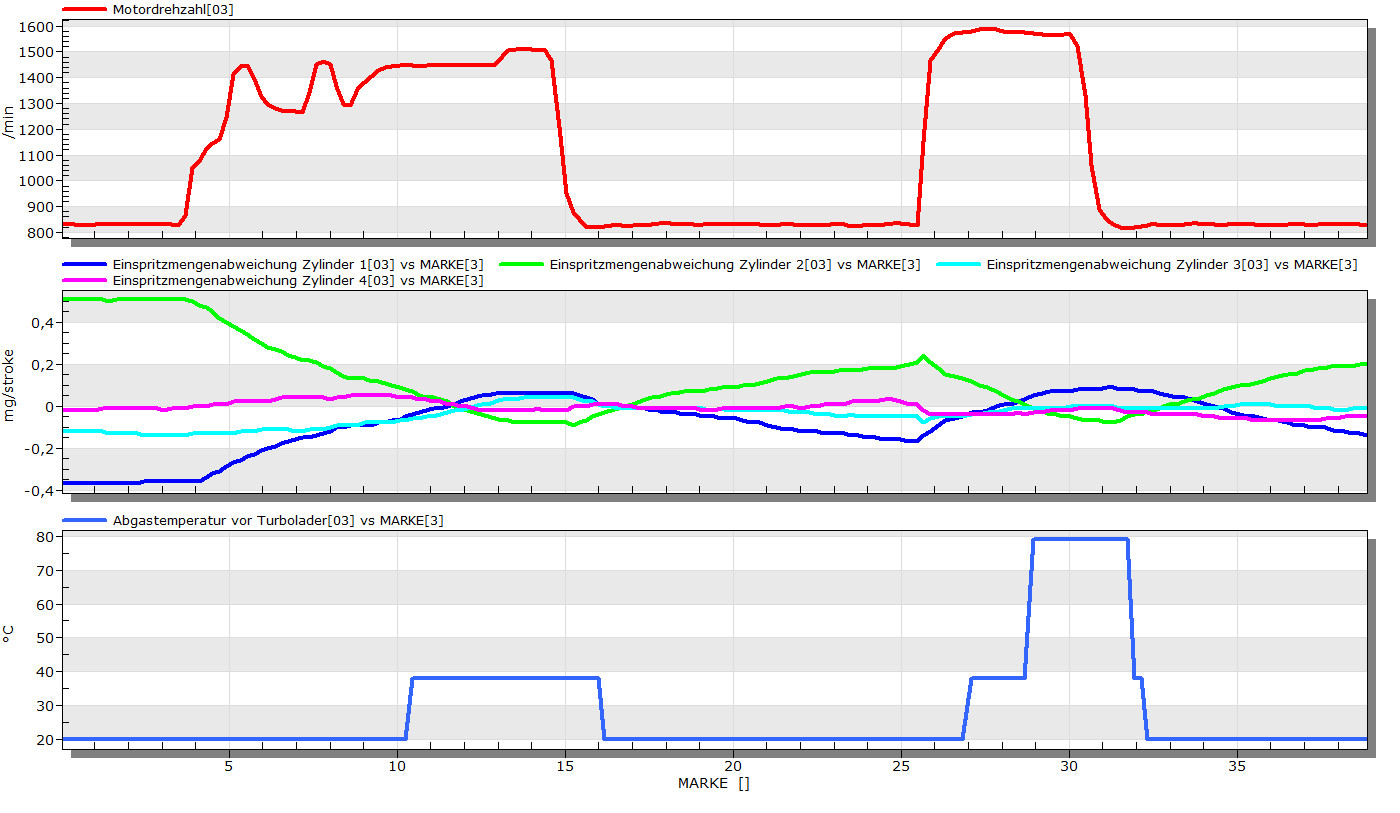This screenshot has width=1400, height=813.
Task: Click the 35 tick on the MARKE axis
Action: (x=1238, y=764)
